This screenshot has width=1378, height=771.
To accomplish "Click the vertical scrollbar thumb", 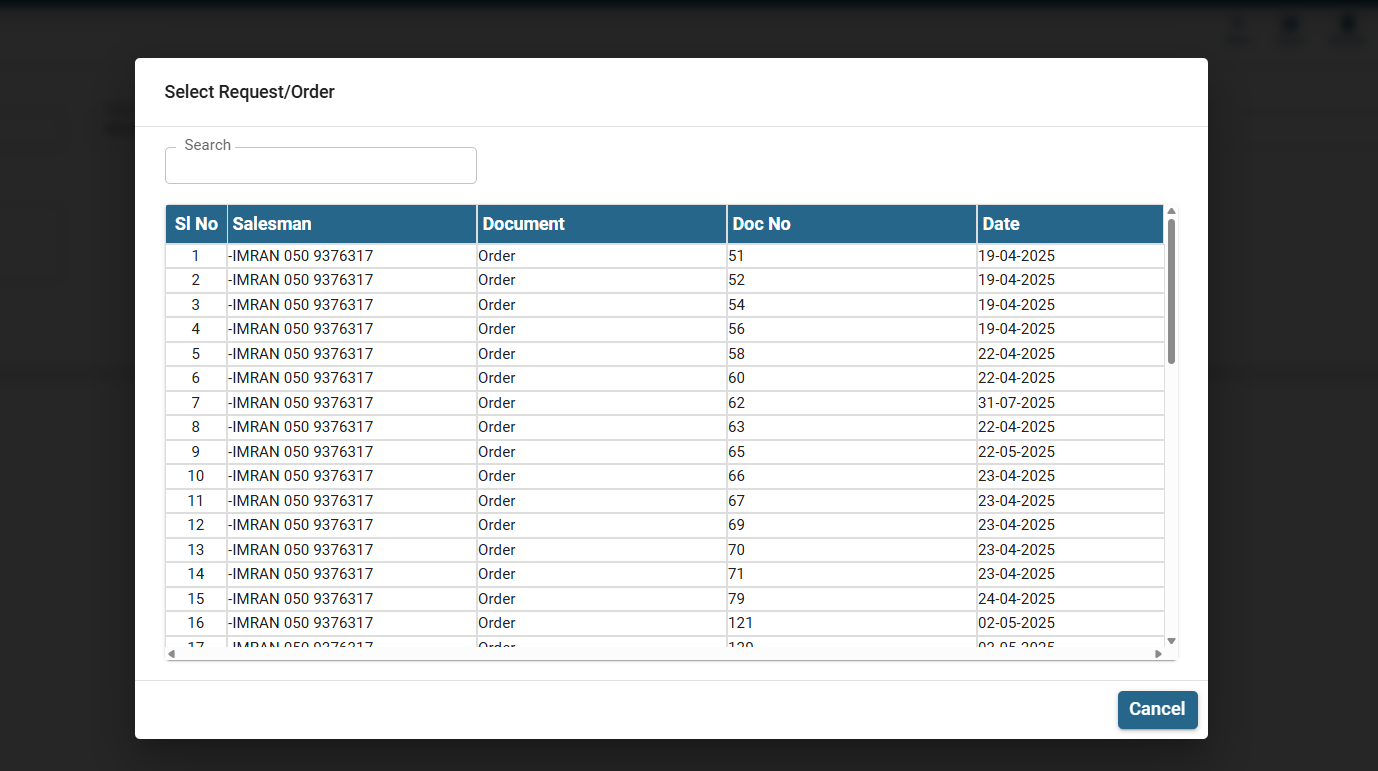I will (1171, 290).
